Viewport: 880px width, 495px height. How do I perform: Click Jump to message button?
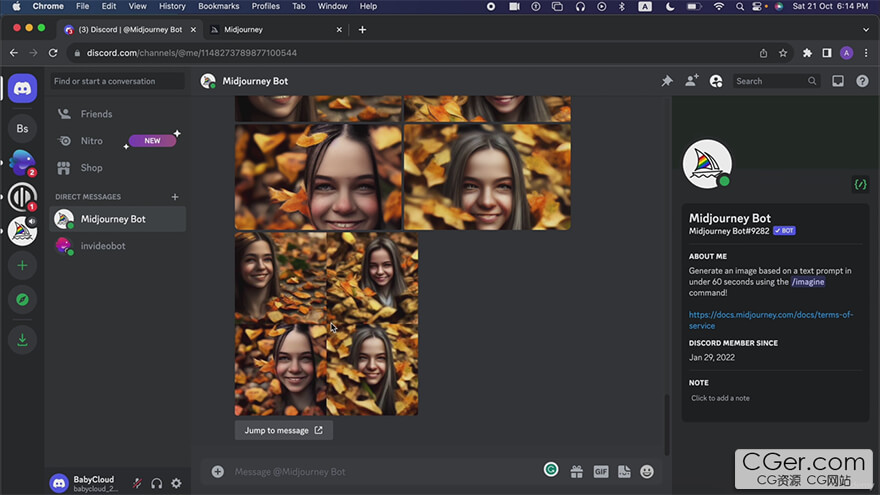[x=283, y=430]
